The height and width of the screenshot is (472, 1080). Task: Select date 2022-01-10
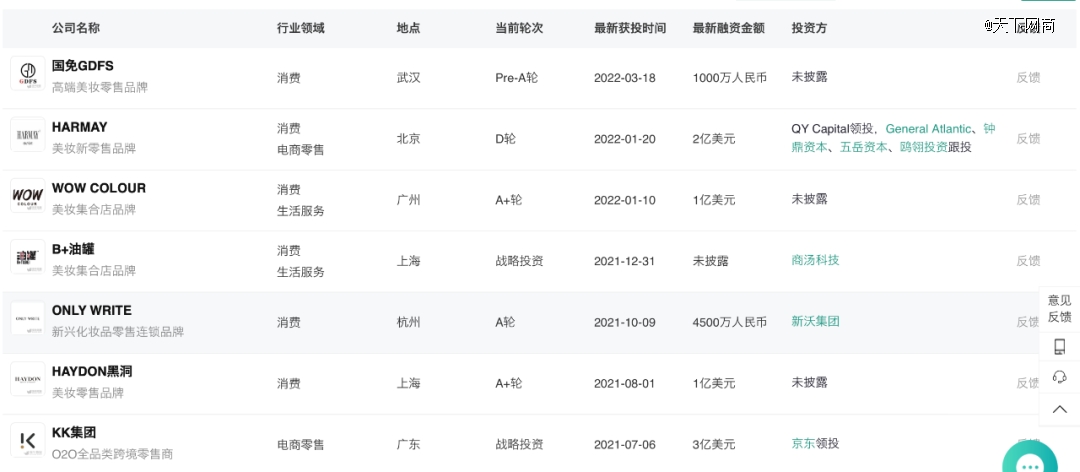tap(625, 201)
